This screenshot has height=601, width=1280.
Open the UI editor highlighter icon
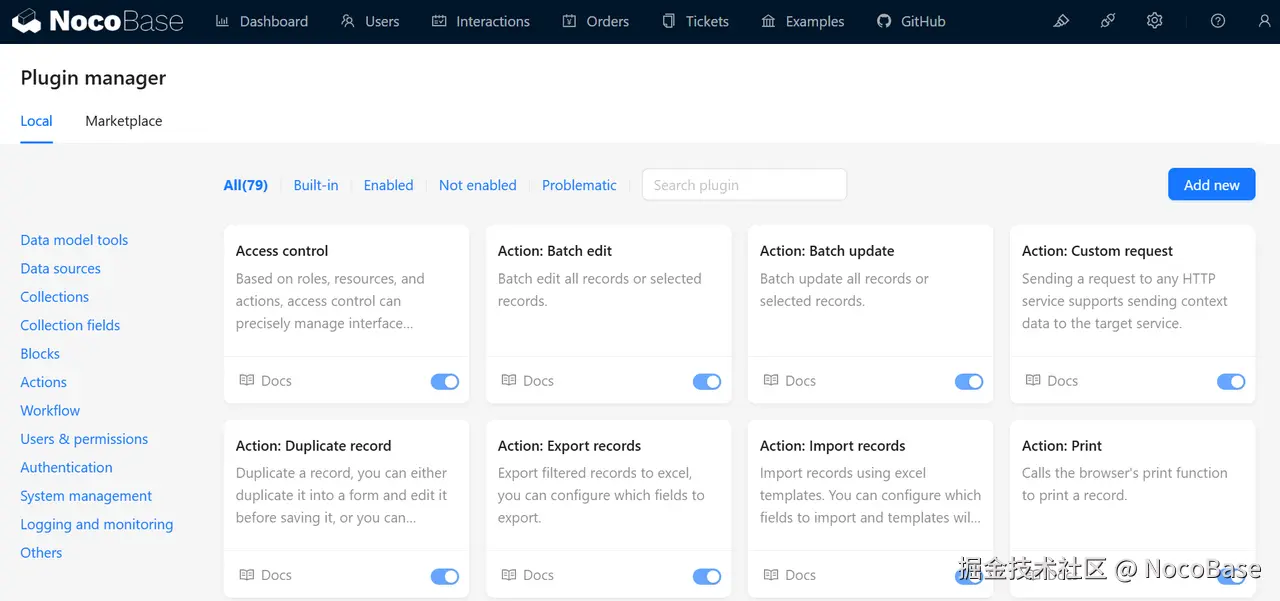point(1061,21)
